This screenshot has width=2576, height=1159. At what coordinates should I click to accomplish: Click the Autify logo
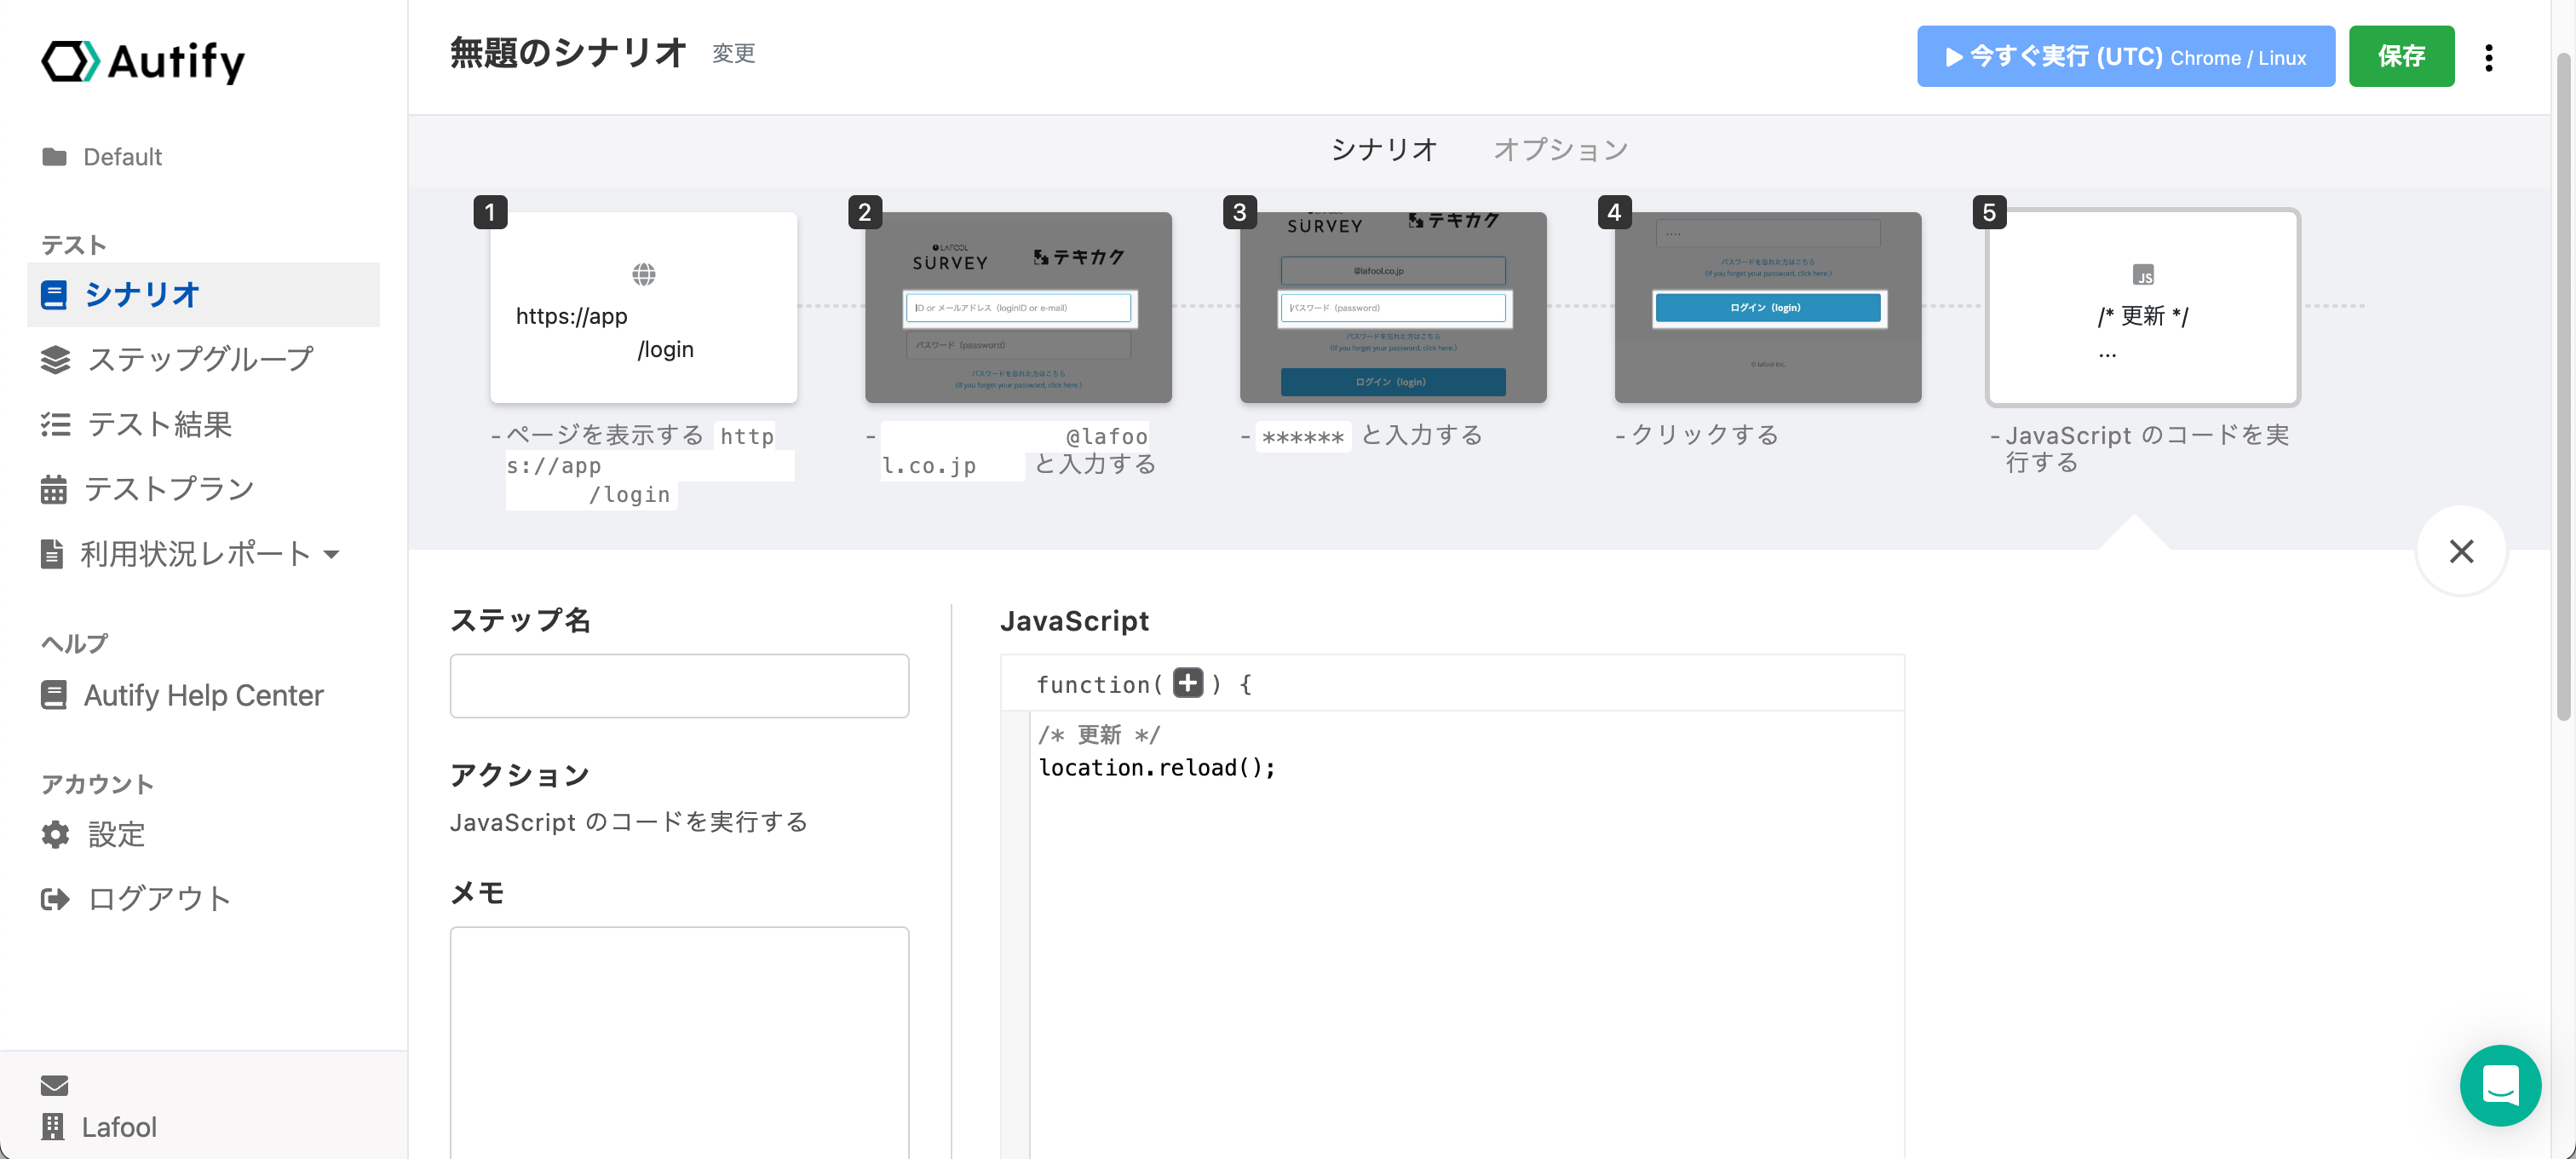[143, 61]
